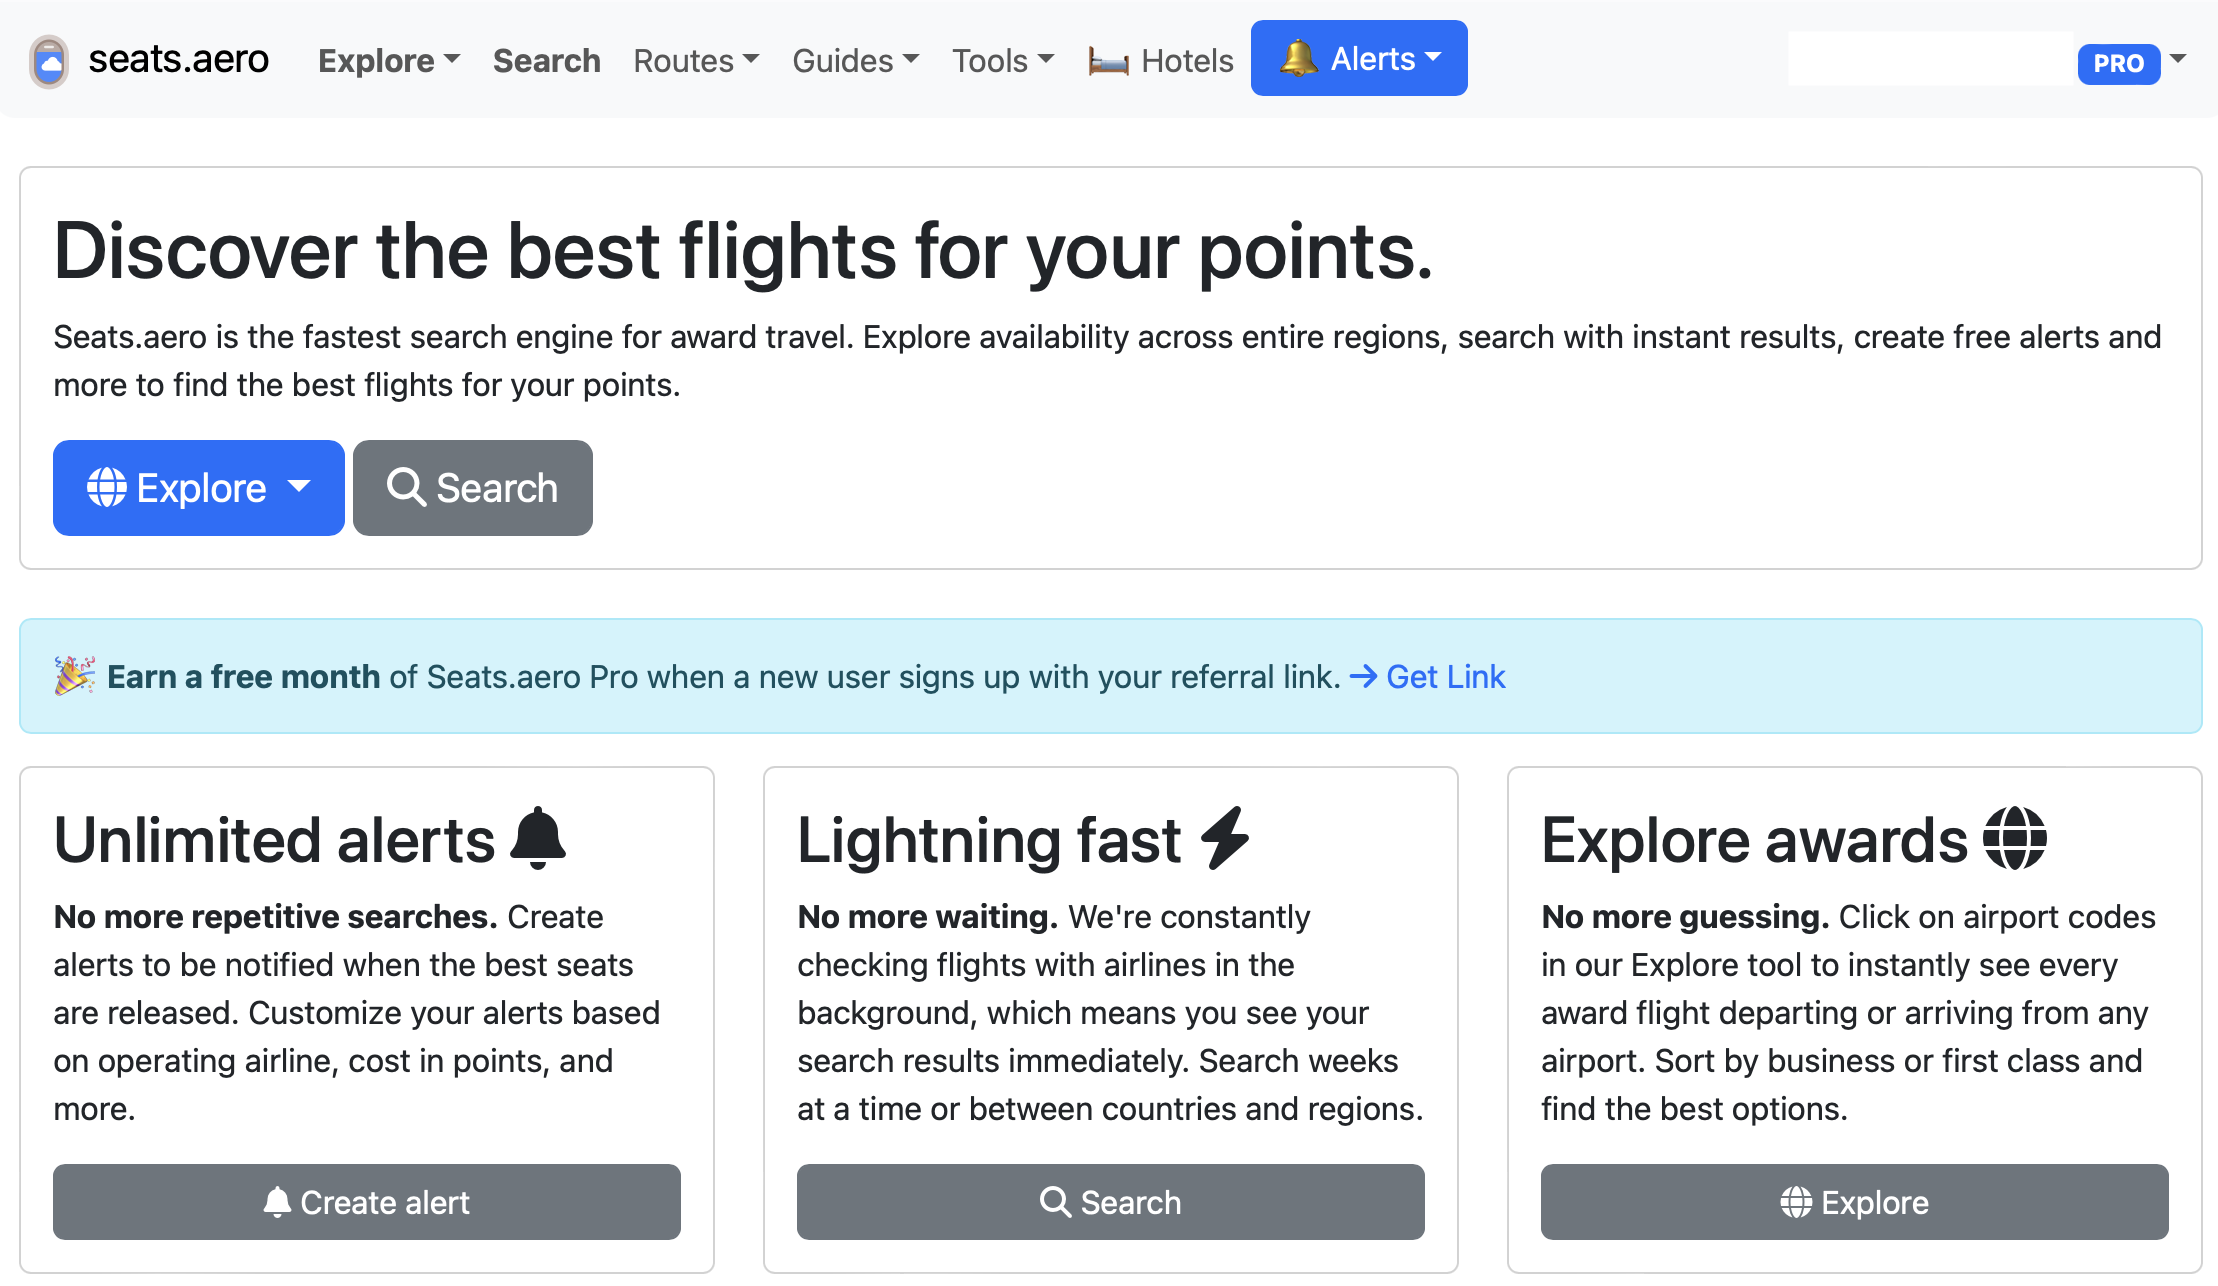Click the globe icon beside Explore awards heading
The image size is (2218, 1286).
click(2015, 838)
